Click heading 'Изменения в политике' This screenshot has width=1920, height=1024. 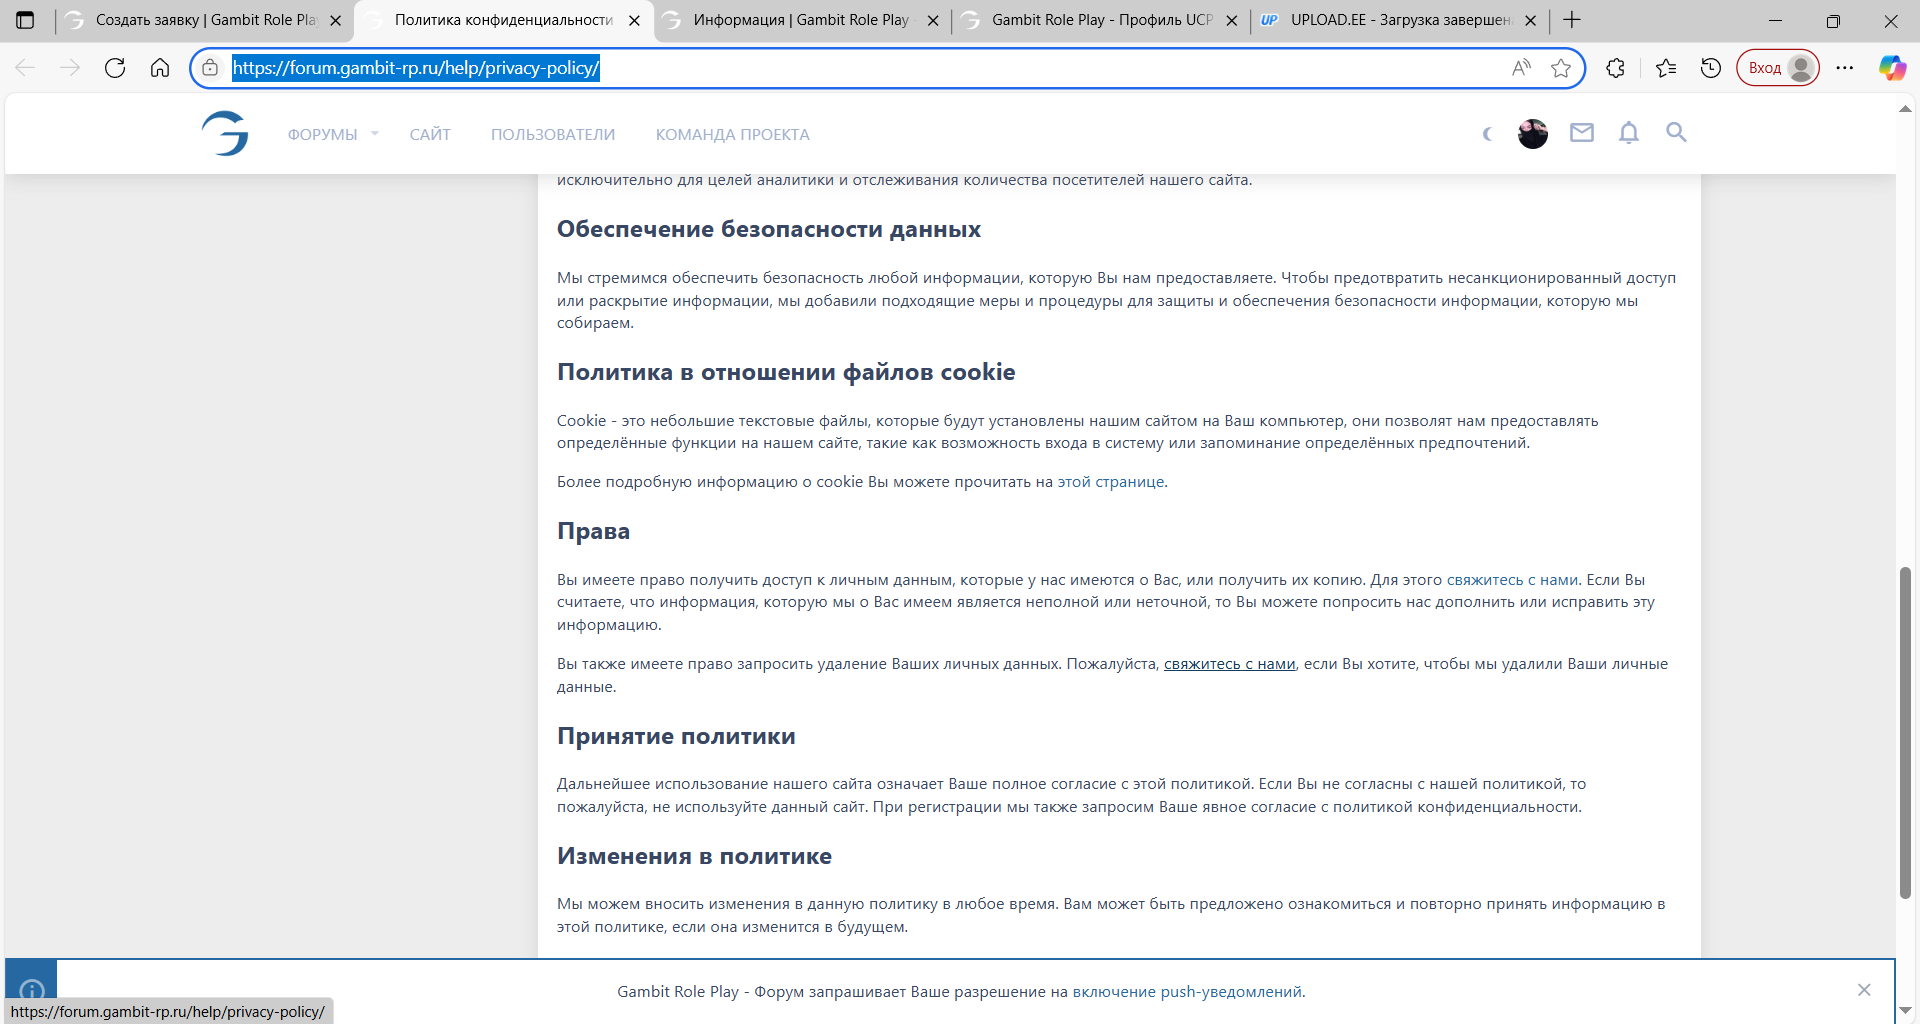click(694, 856)
